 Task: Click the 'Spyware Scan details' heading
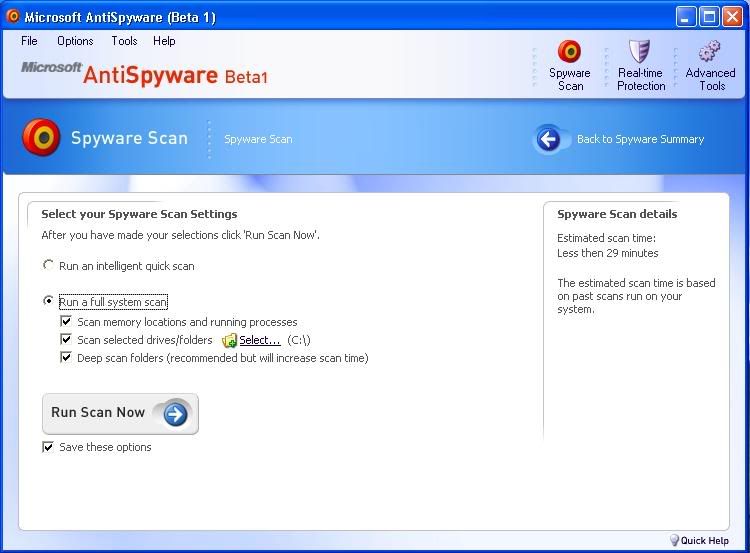tap(617, 214)
